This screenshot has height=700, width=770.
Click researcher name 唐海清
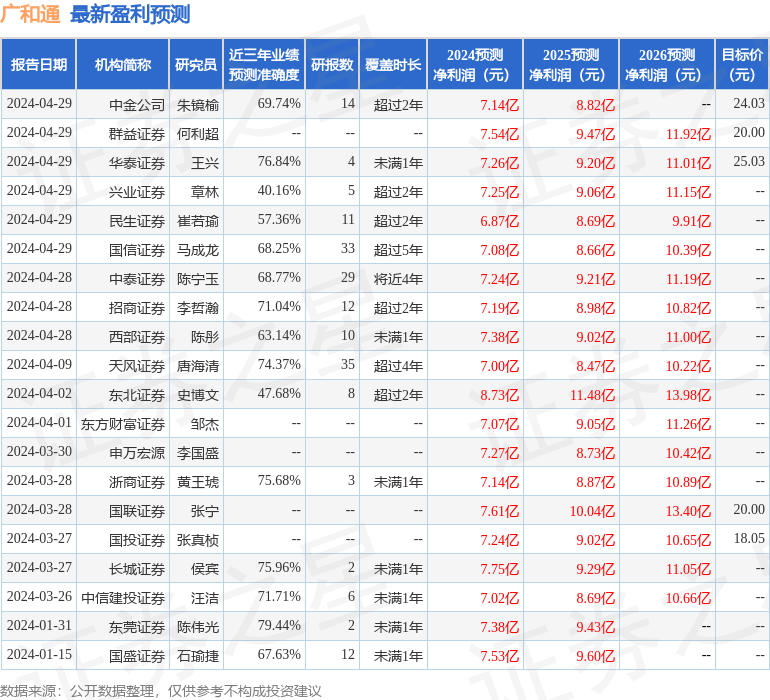(198, 365)
